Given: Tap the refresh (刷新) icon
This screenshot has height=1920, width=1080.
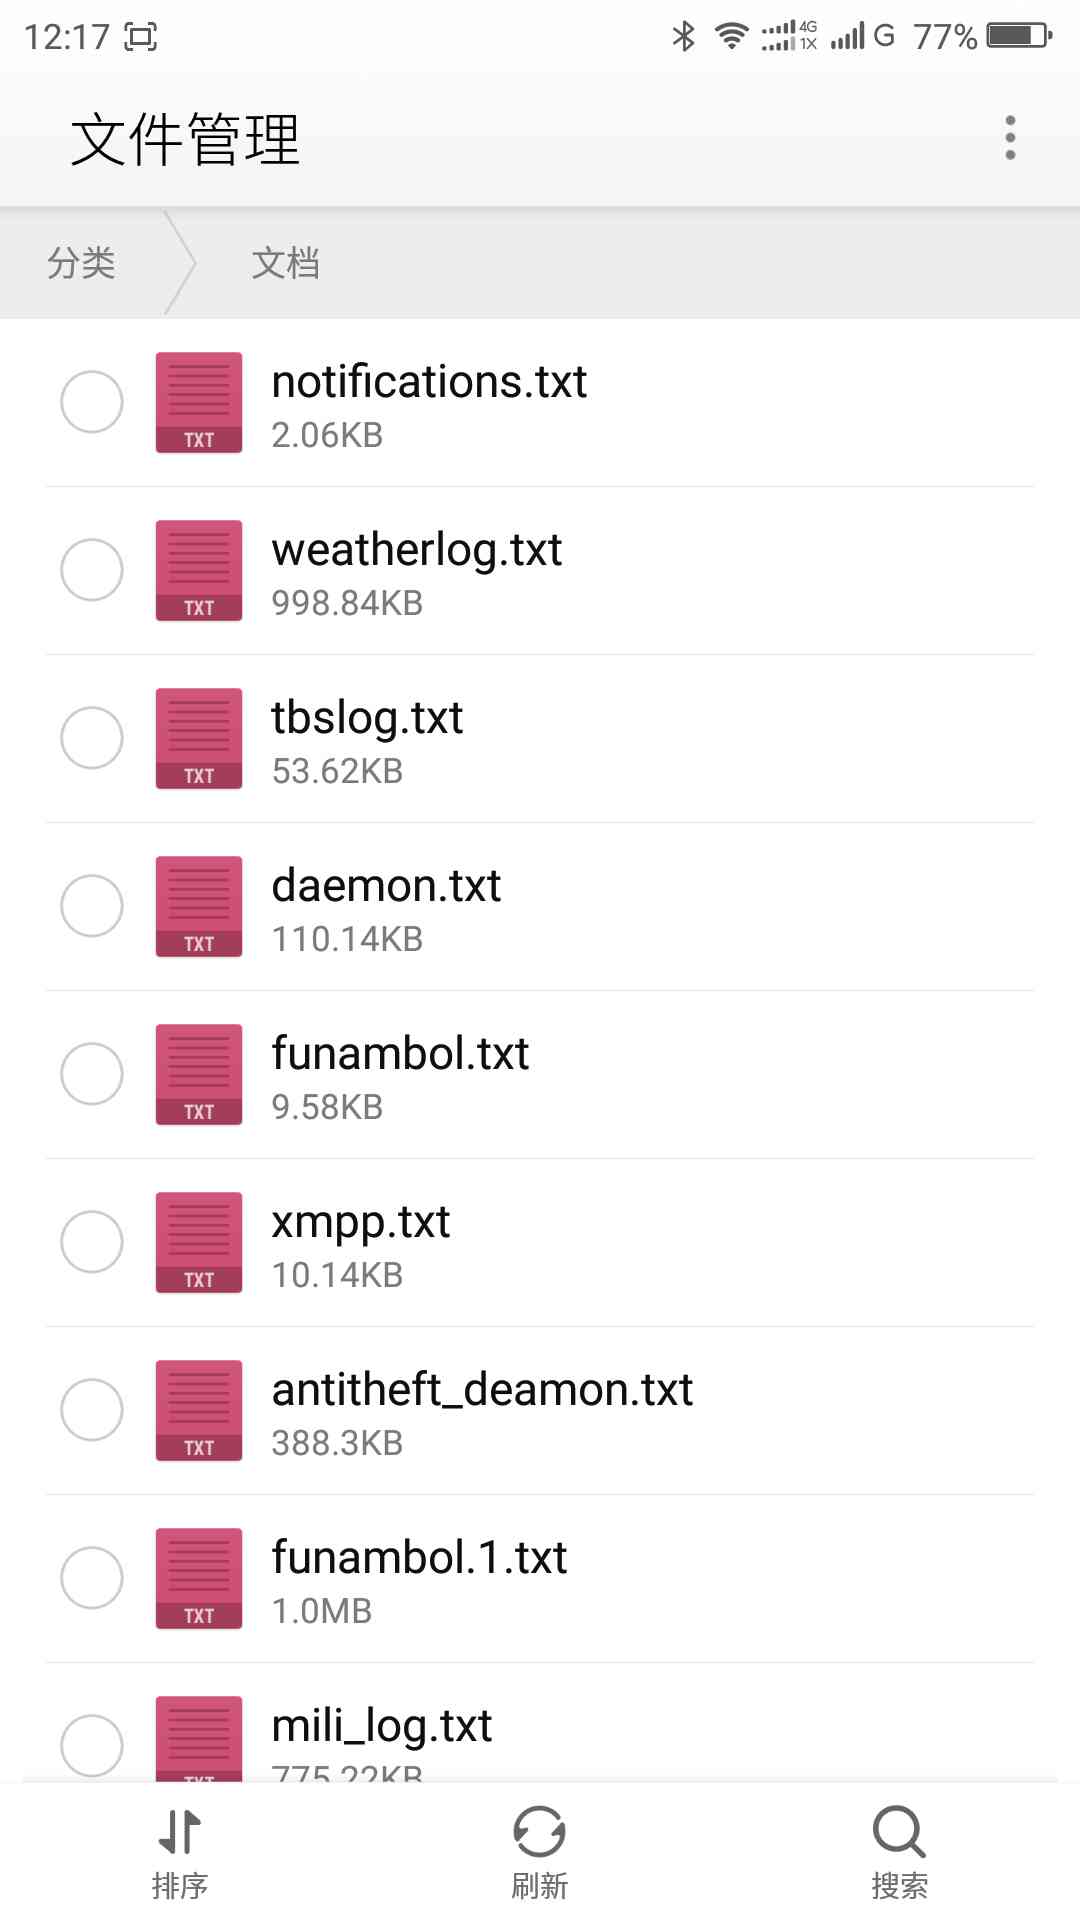Looking at the screenshot, I should tap(540, 1832).
